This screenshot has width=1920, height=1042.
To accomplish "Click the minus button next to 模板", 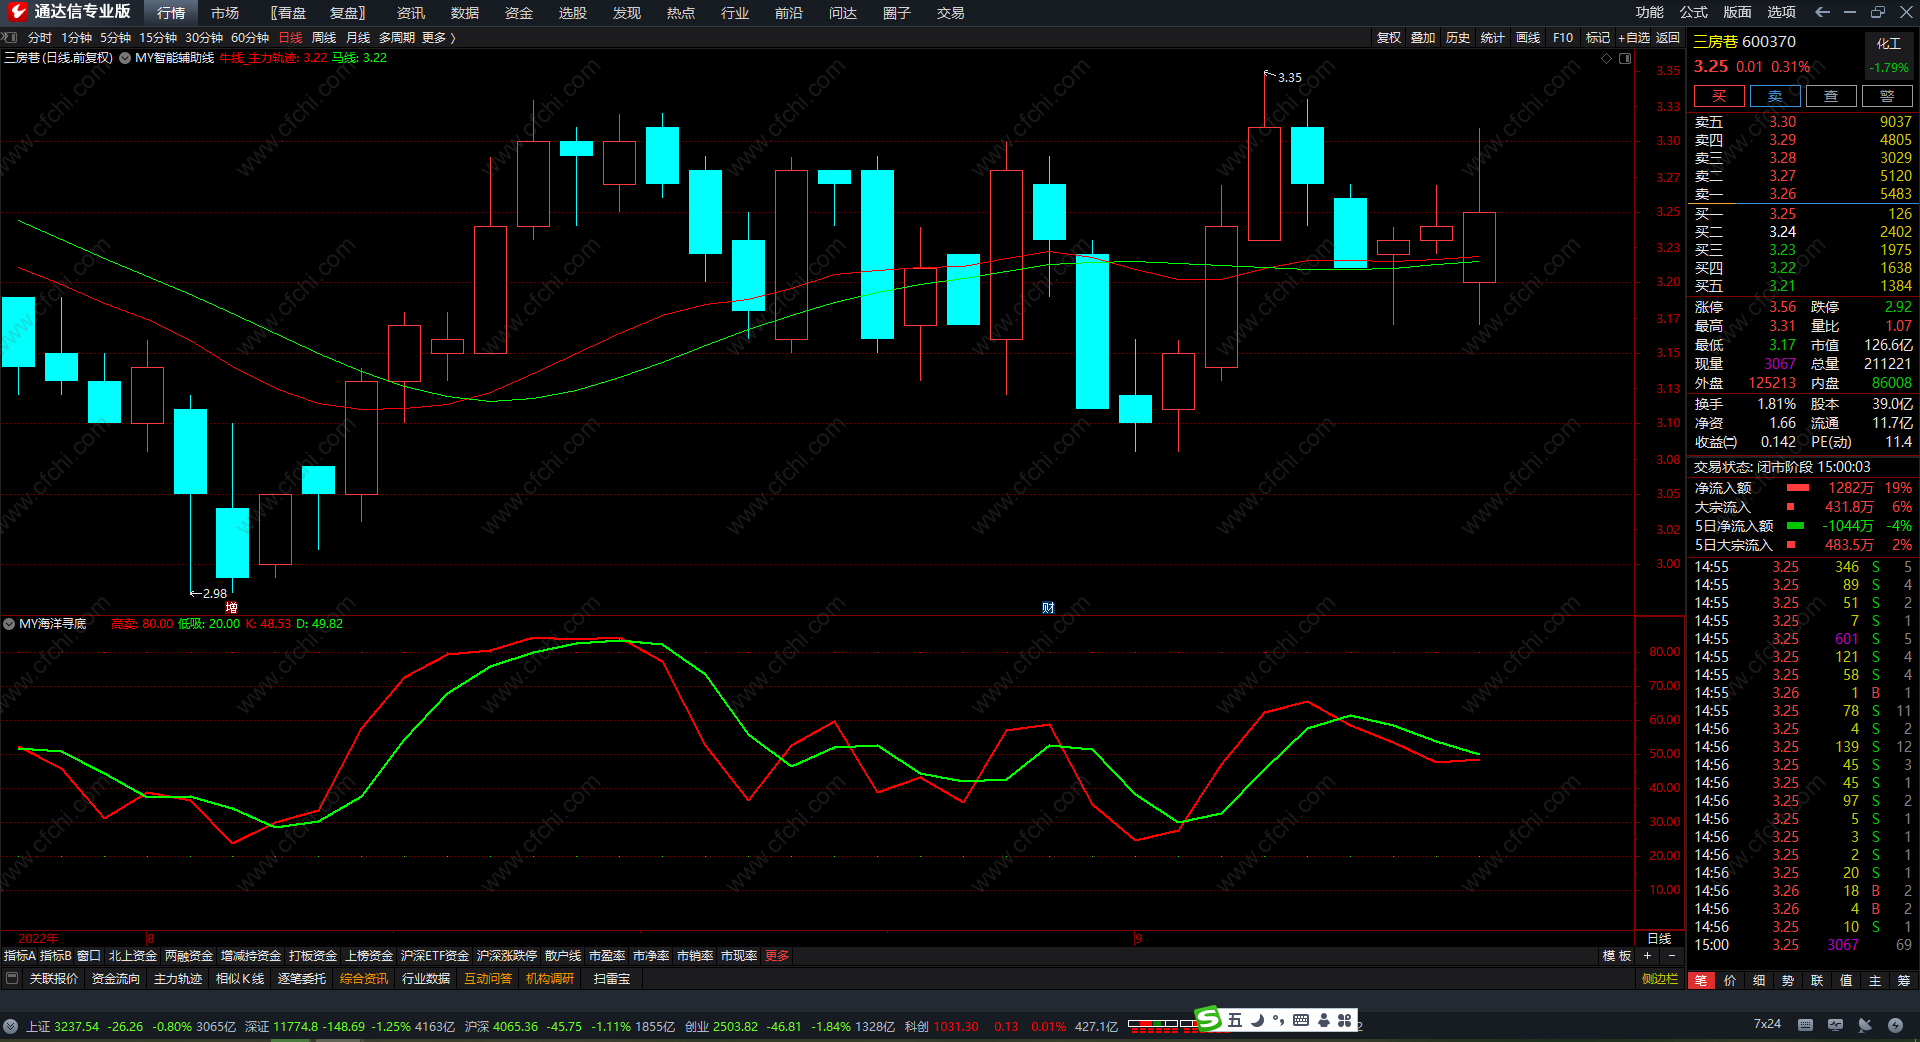I will (x=1671, y=956).
